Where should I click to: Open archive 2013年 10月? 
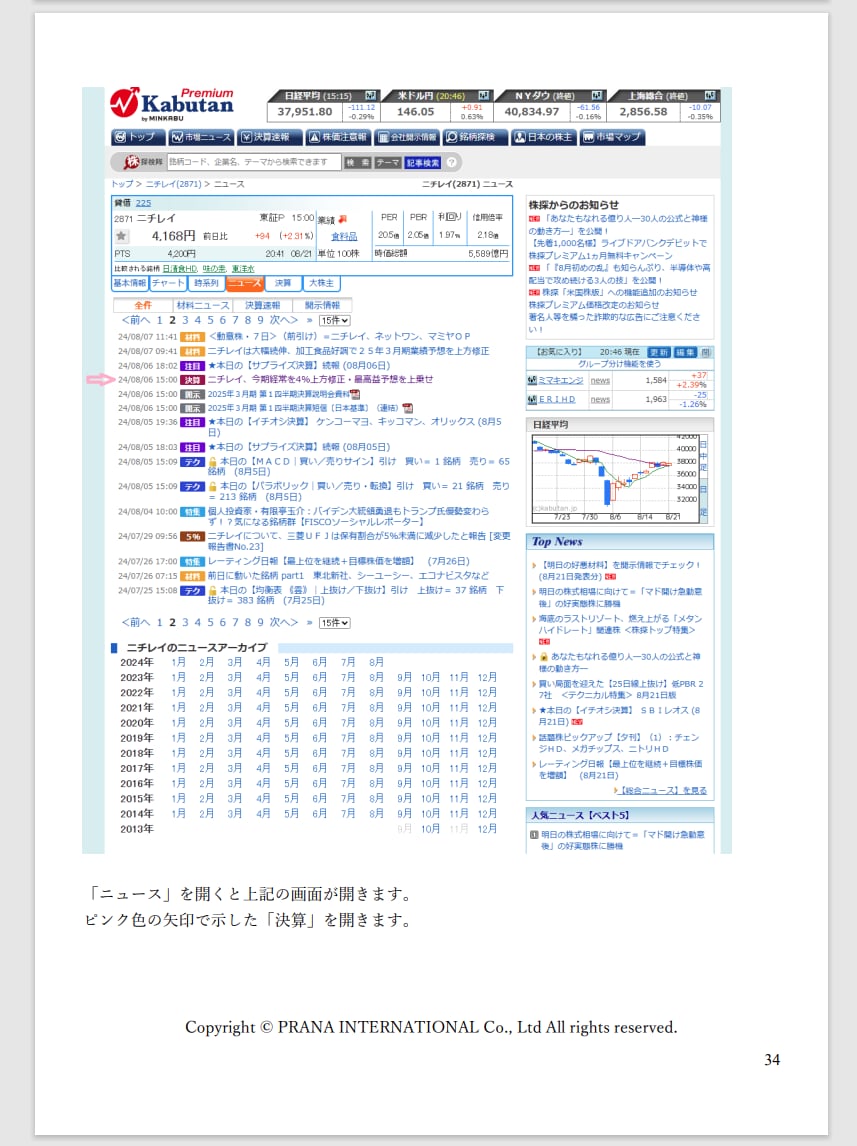430,829
